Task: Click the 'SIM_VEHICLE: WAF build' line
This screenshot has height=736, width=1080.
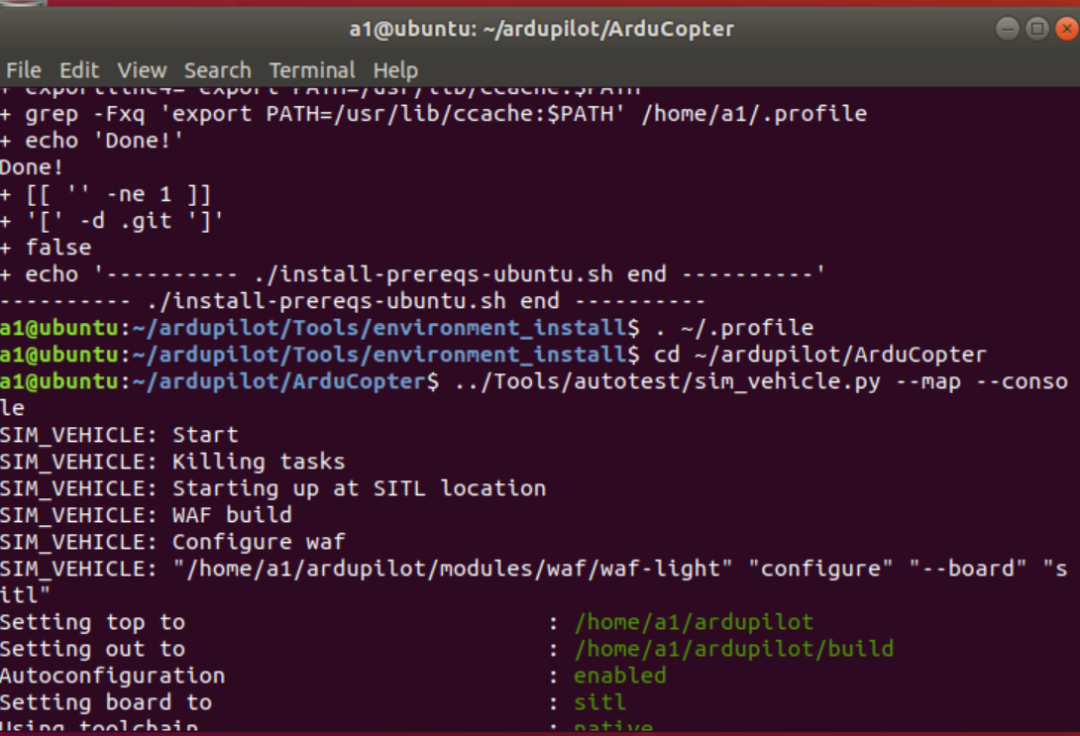Action: (x=146, y=516)
